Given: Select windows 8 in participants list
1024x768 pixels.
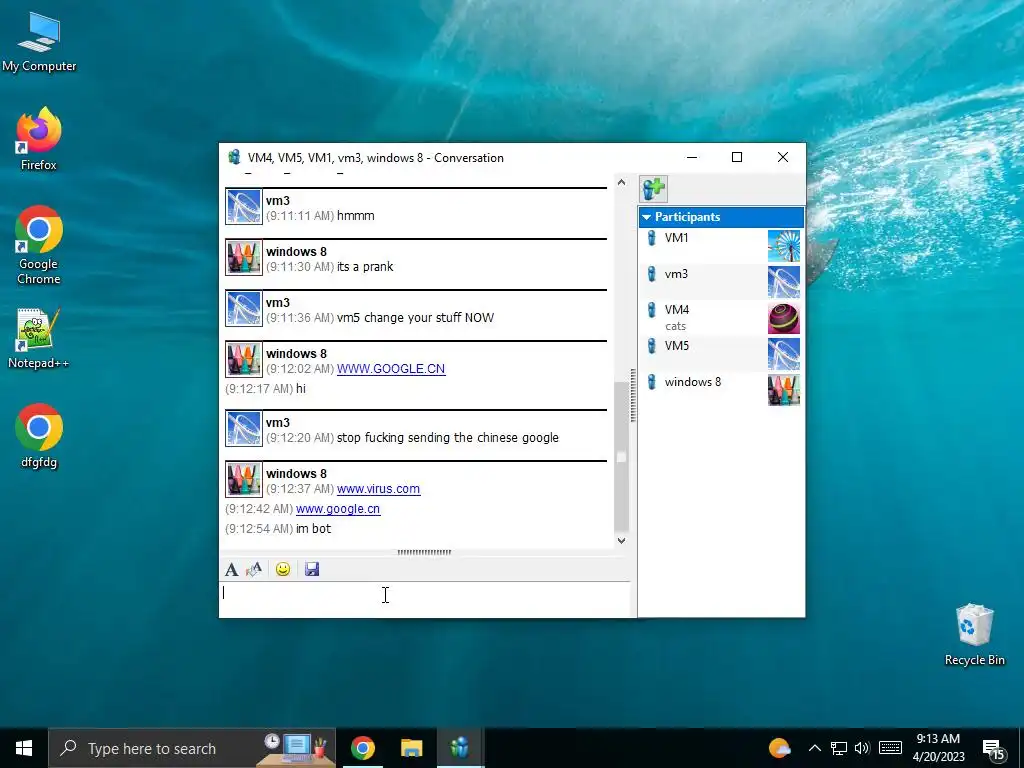Looking at the screenshot, I should coord(721,389).
